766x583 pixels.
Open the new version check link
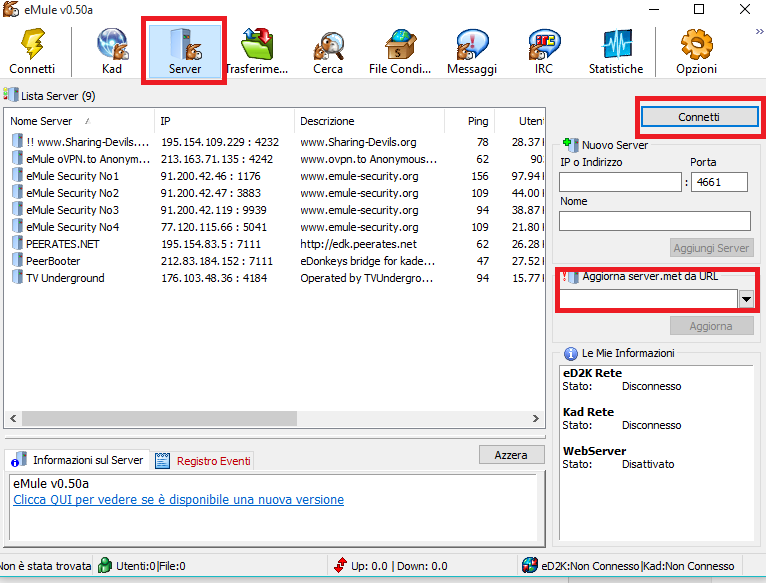[179, 500]
